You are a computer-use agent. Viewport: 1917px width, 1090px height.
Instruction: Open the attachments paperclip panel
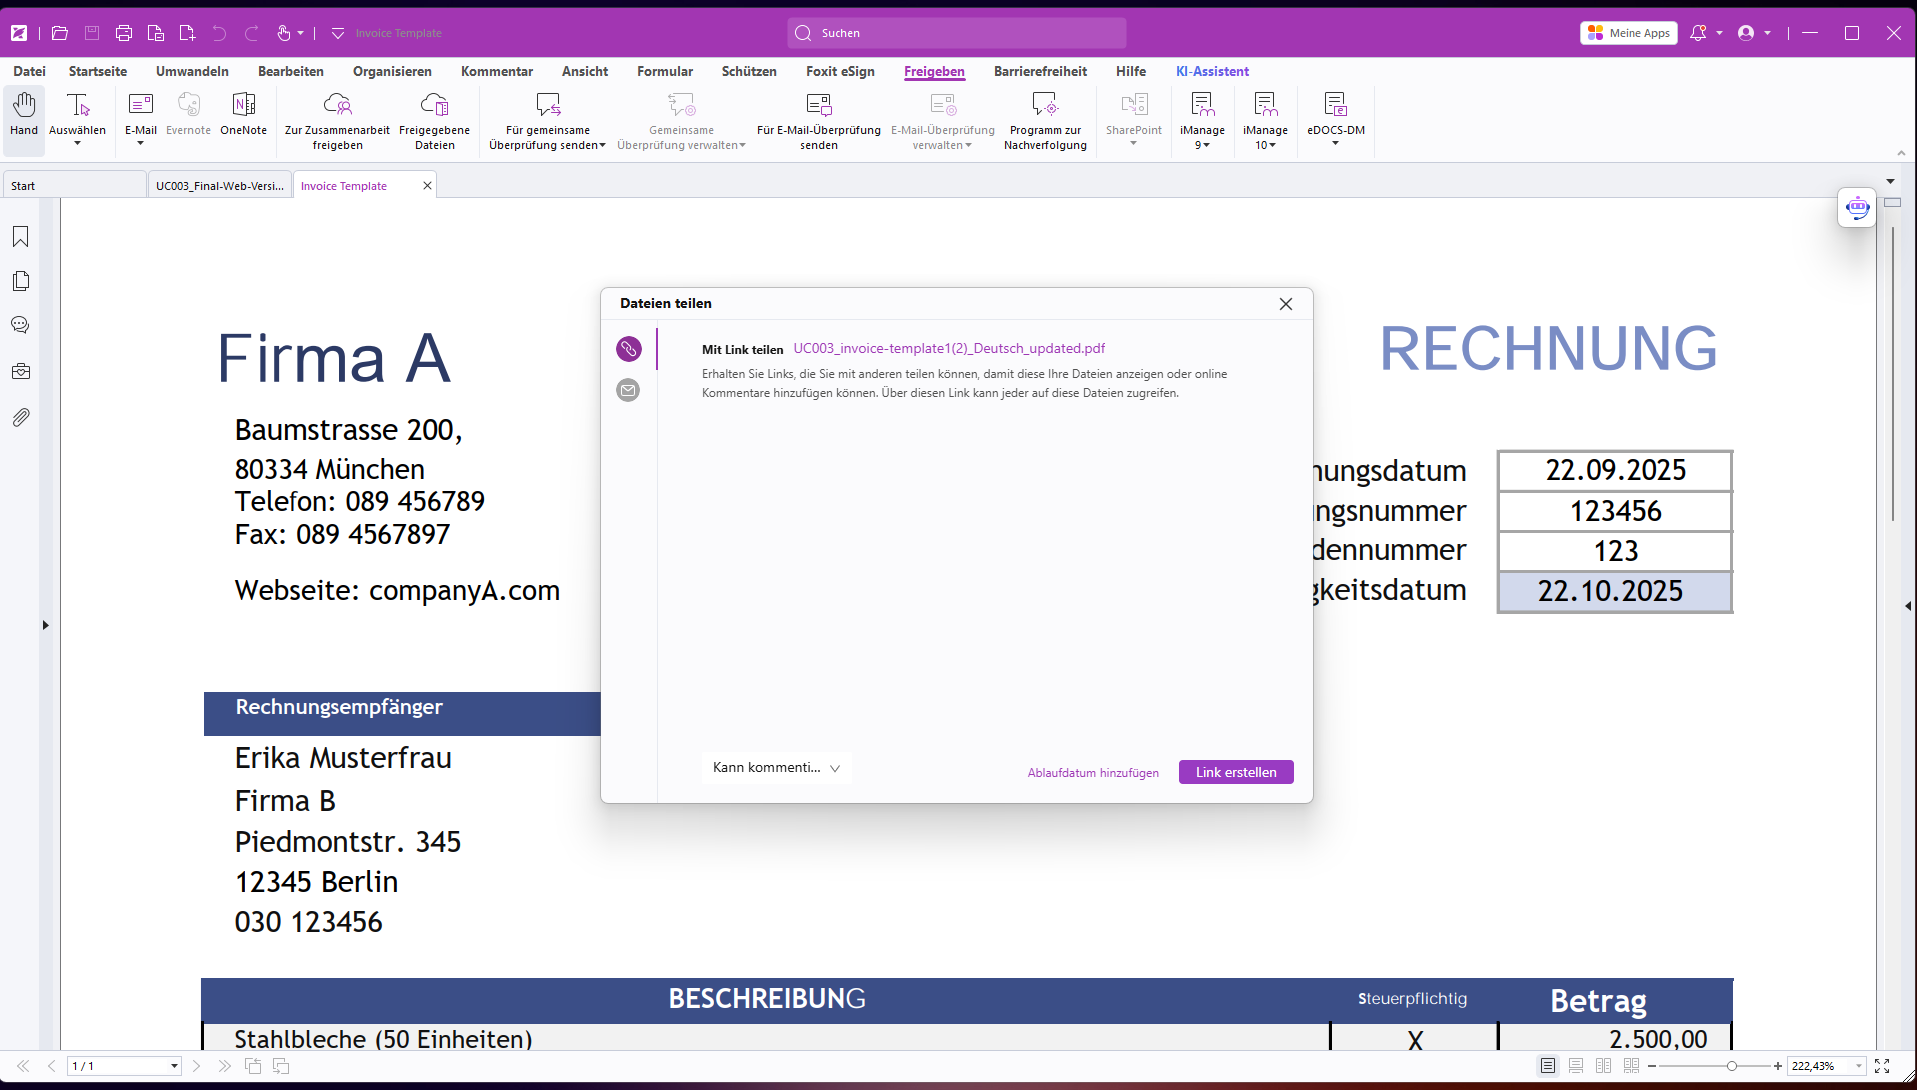click(x=21, y=417)
